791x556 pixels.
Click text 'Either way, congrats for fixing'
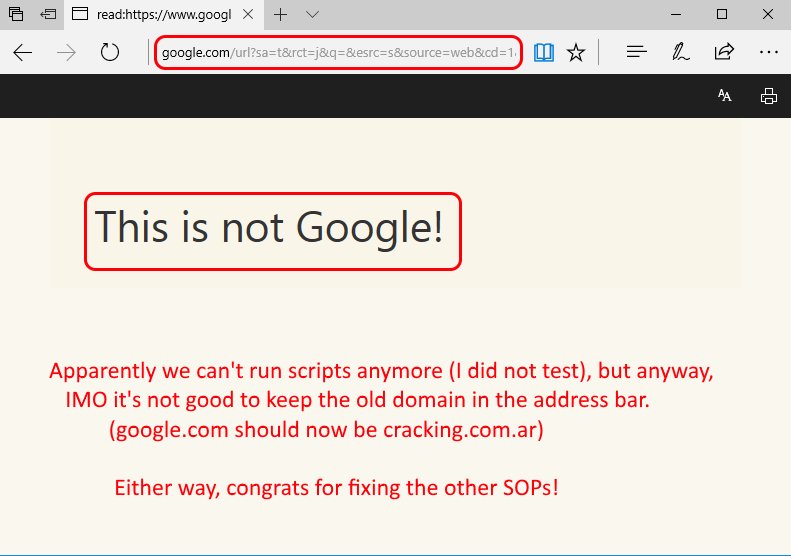point(258,488)
